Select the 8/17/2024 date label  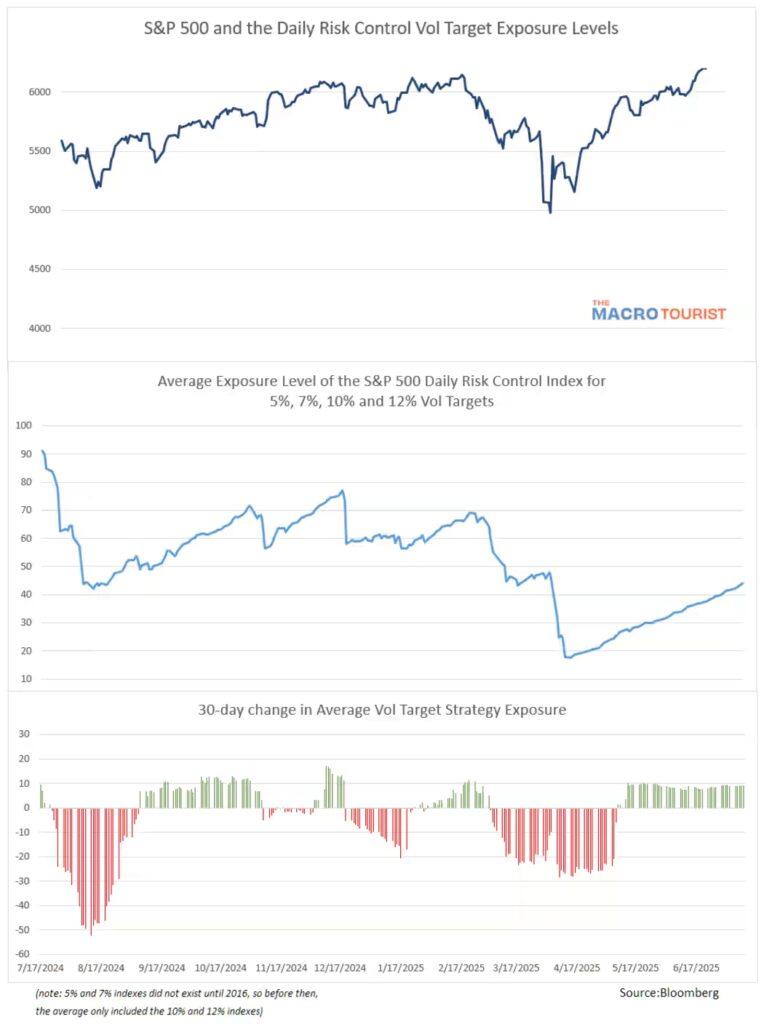pyautogui.click(x=102, y=968)
